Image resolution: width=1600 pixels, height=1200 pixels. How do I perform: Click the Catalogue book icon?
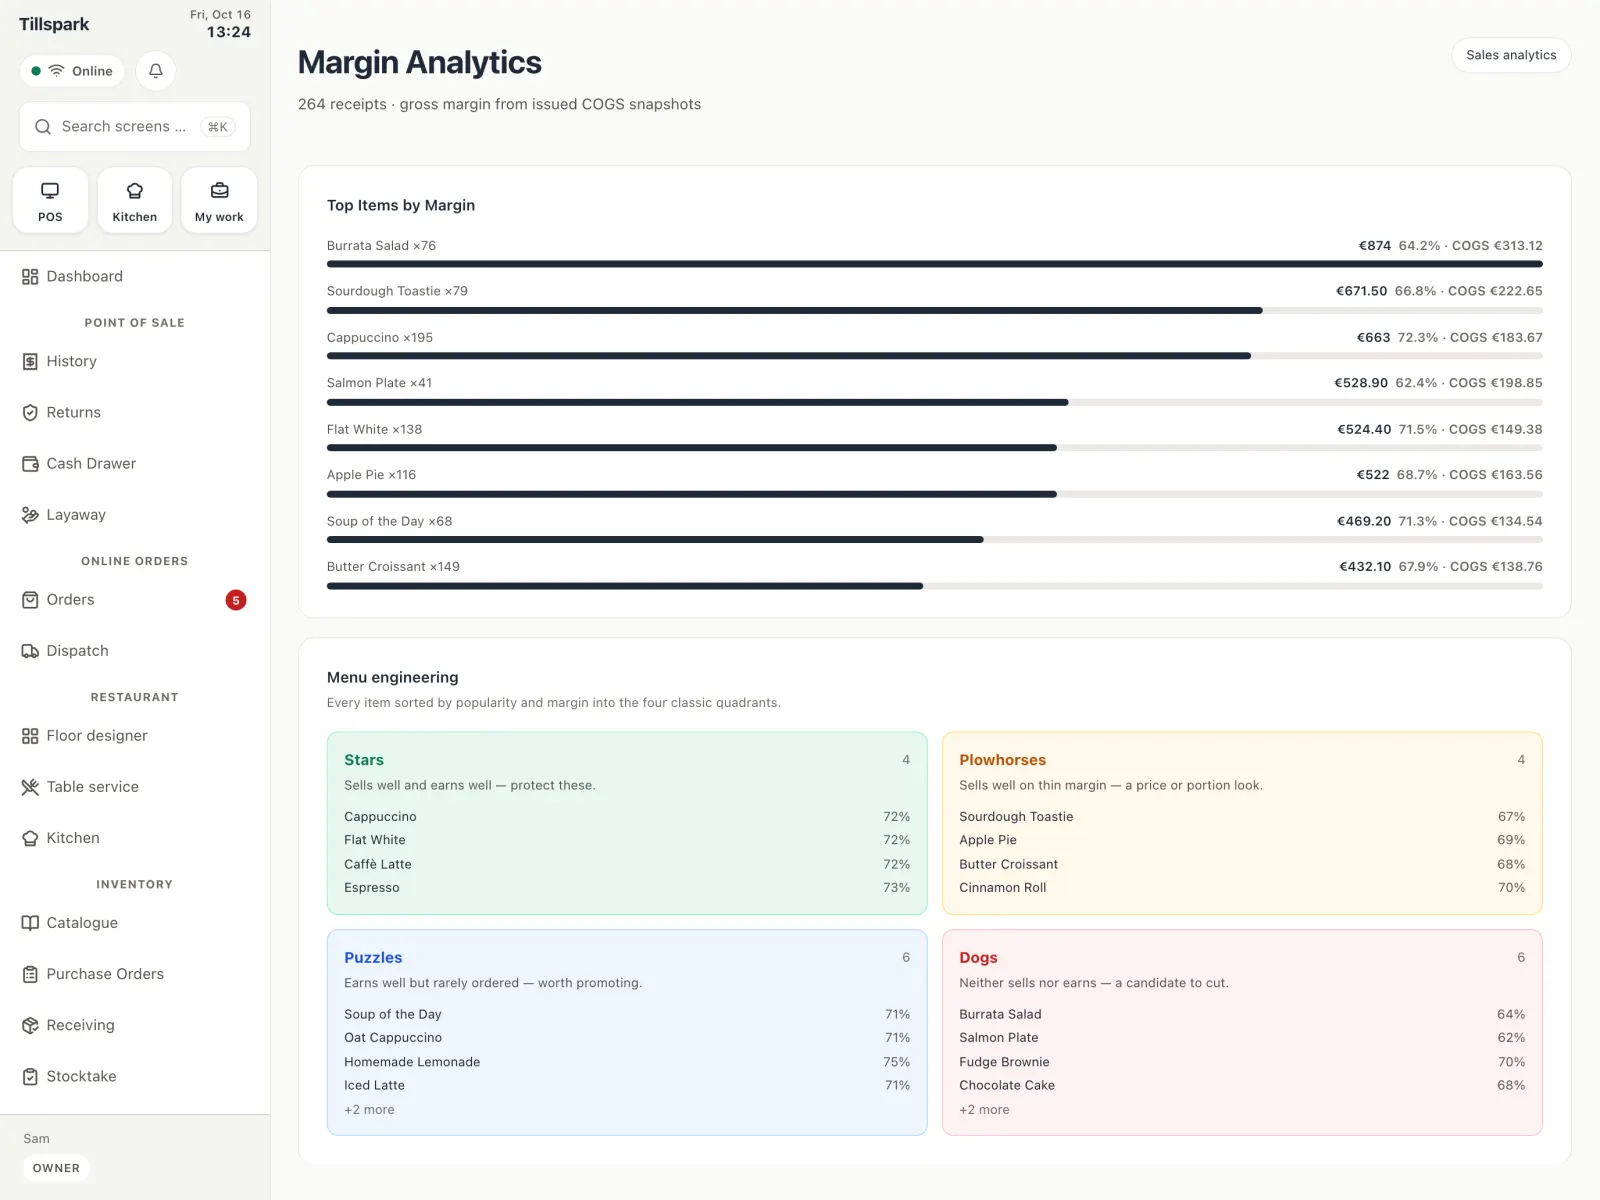pyautogui.click(x=30, y=923)
